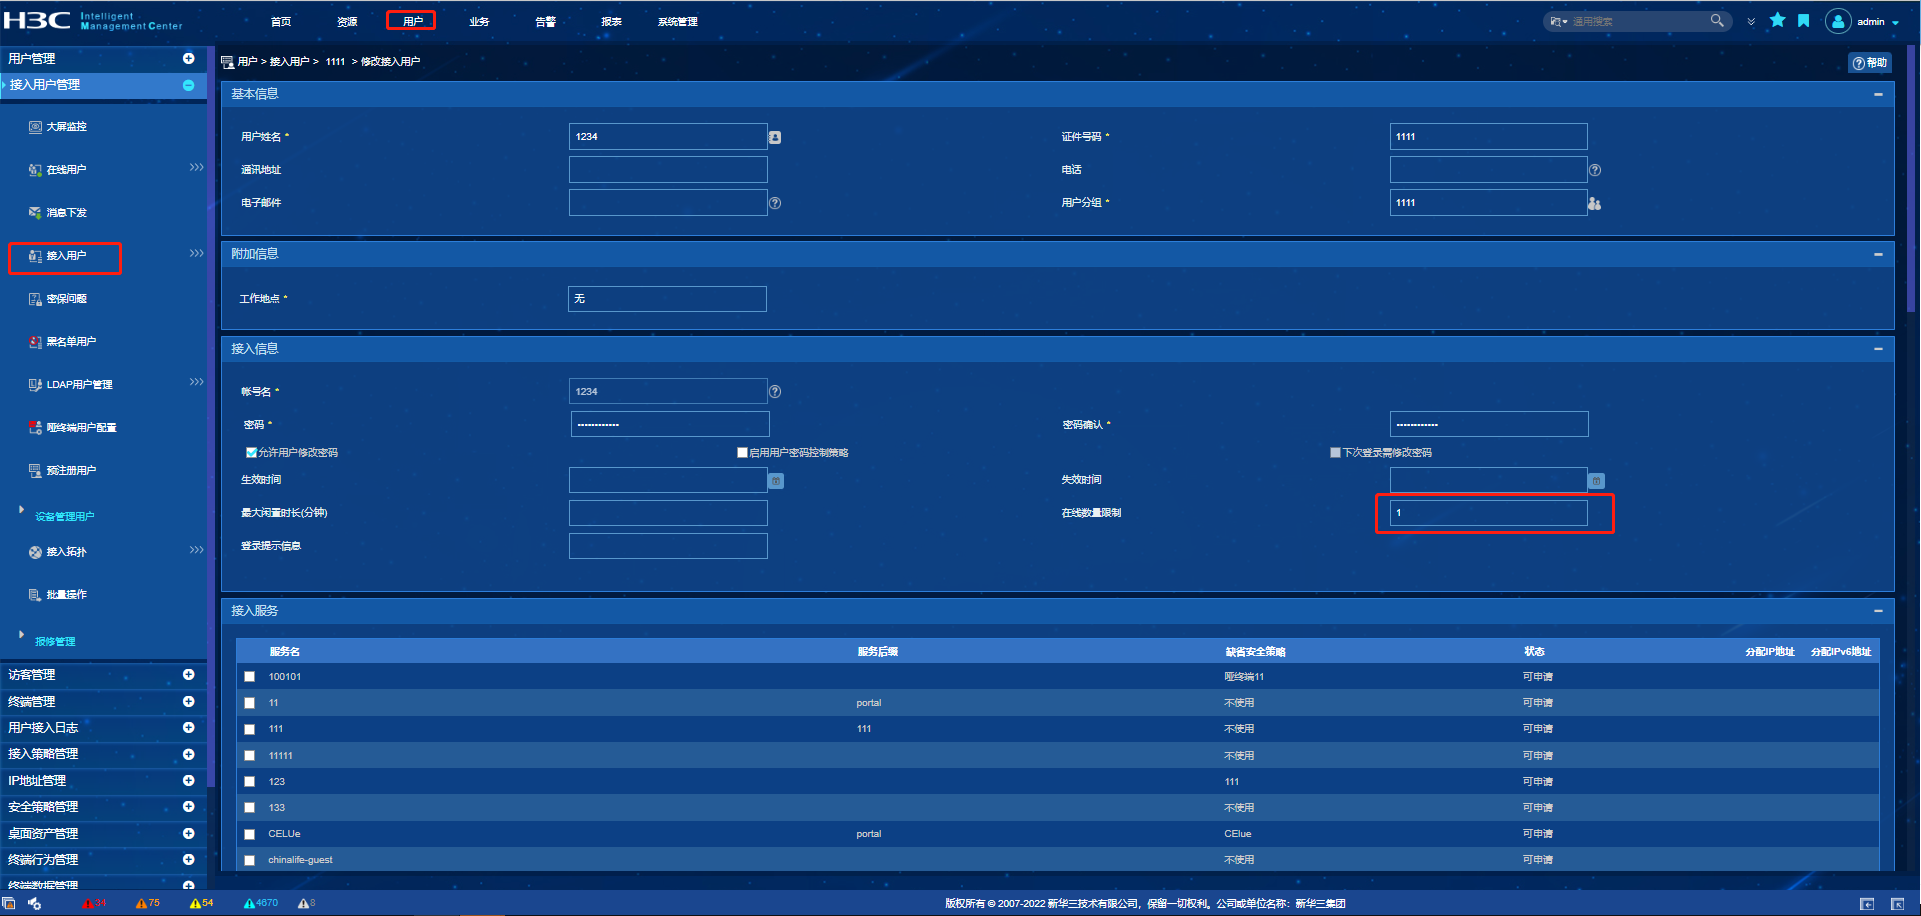This screenshot has width=1921, height=916.
Task: Click the 接入用户 breadcrumb link
Action: 289,62
